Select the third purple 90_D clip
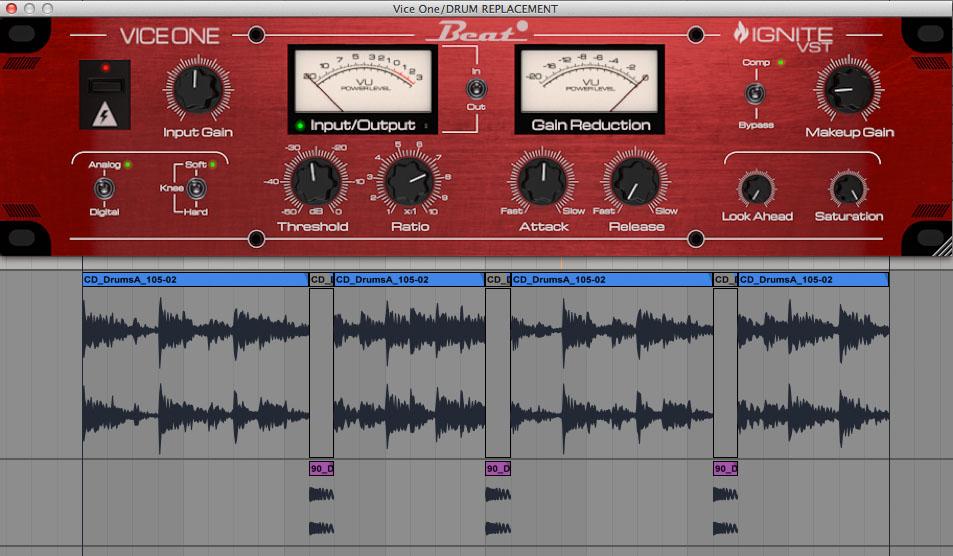This screenshot has height=556, width=953. coord(725,468)
